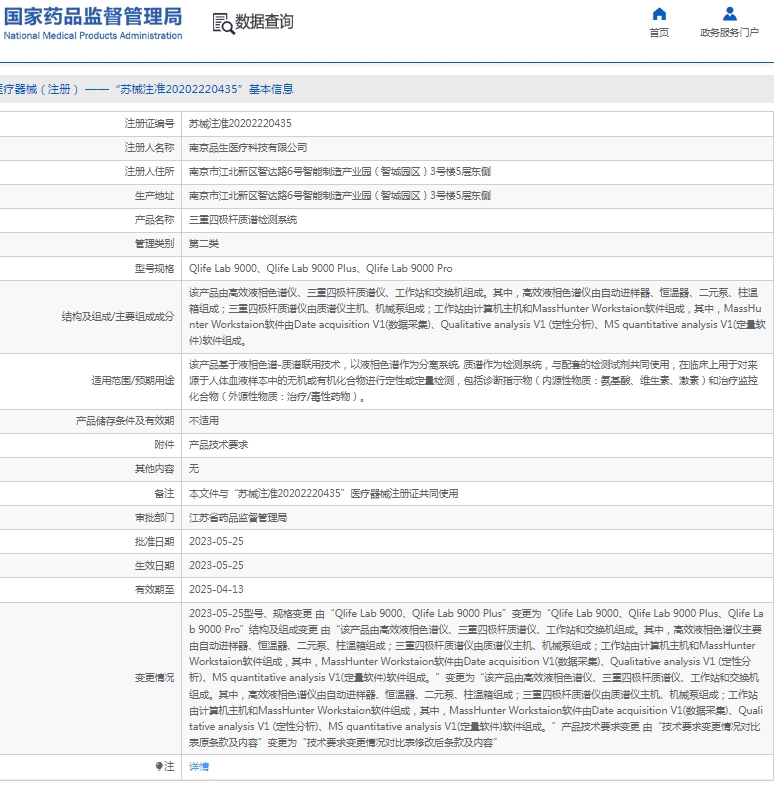
Task: Click the 数据查询 search document icon
Action: (223, 23)
